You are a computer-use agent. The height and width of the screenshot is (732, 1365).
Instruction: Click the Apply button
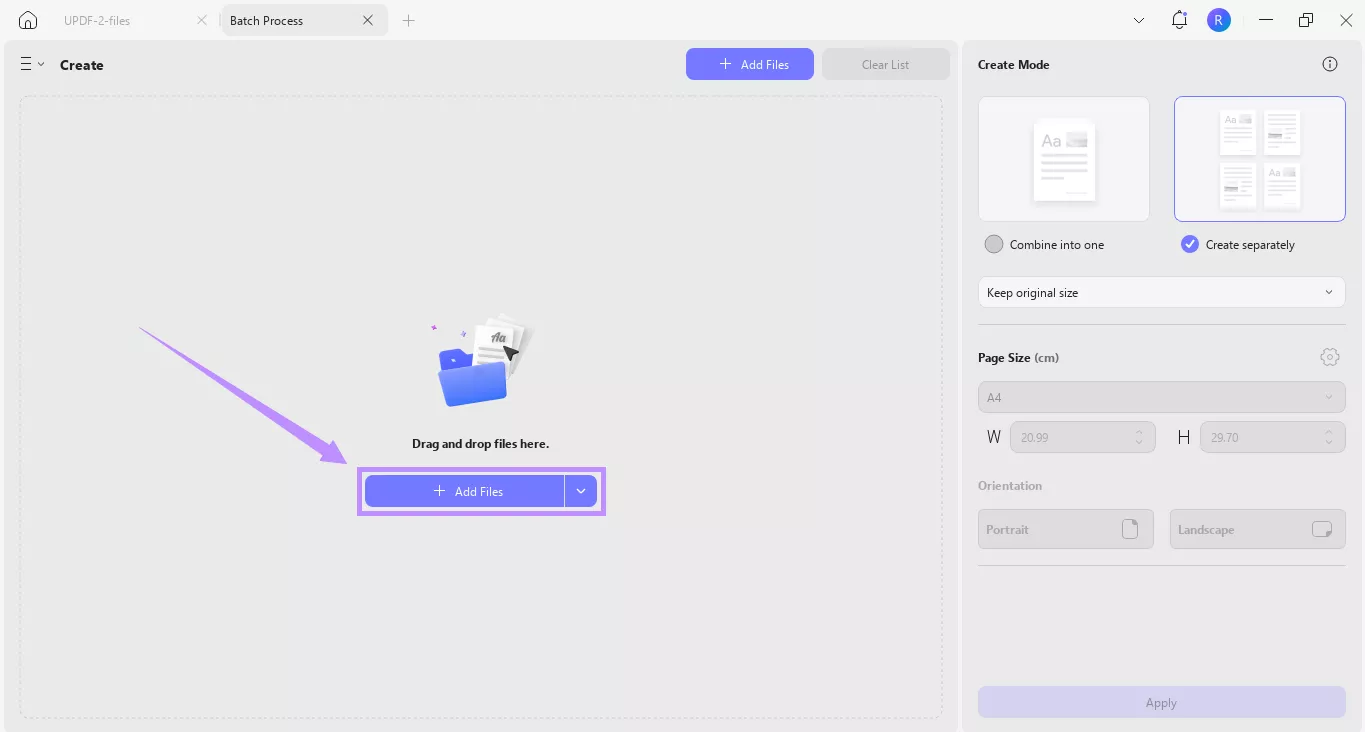1160,702
